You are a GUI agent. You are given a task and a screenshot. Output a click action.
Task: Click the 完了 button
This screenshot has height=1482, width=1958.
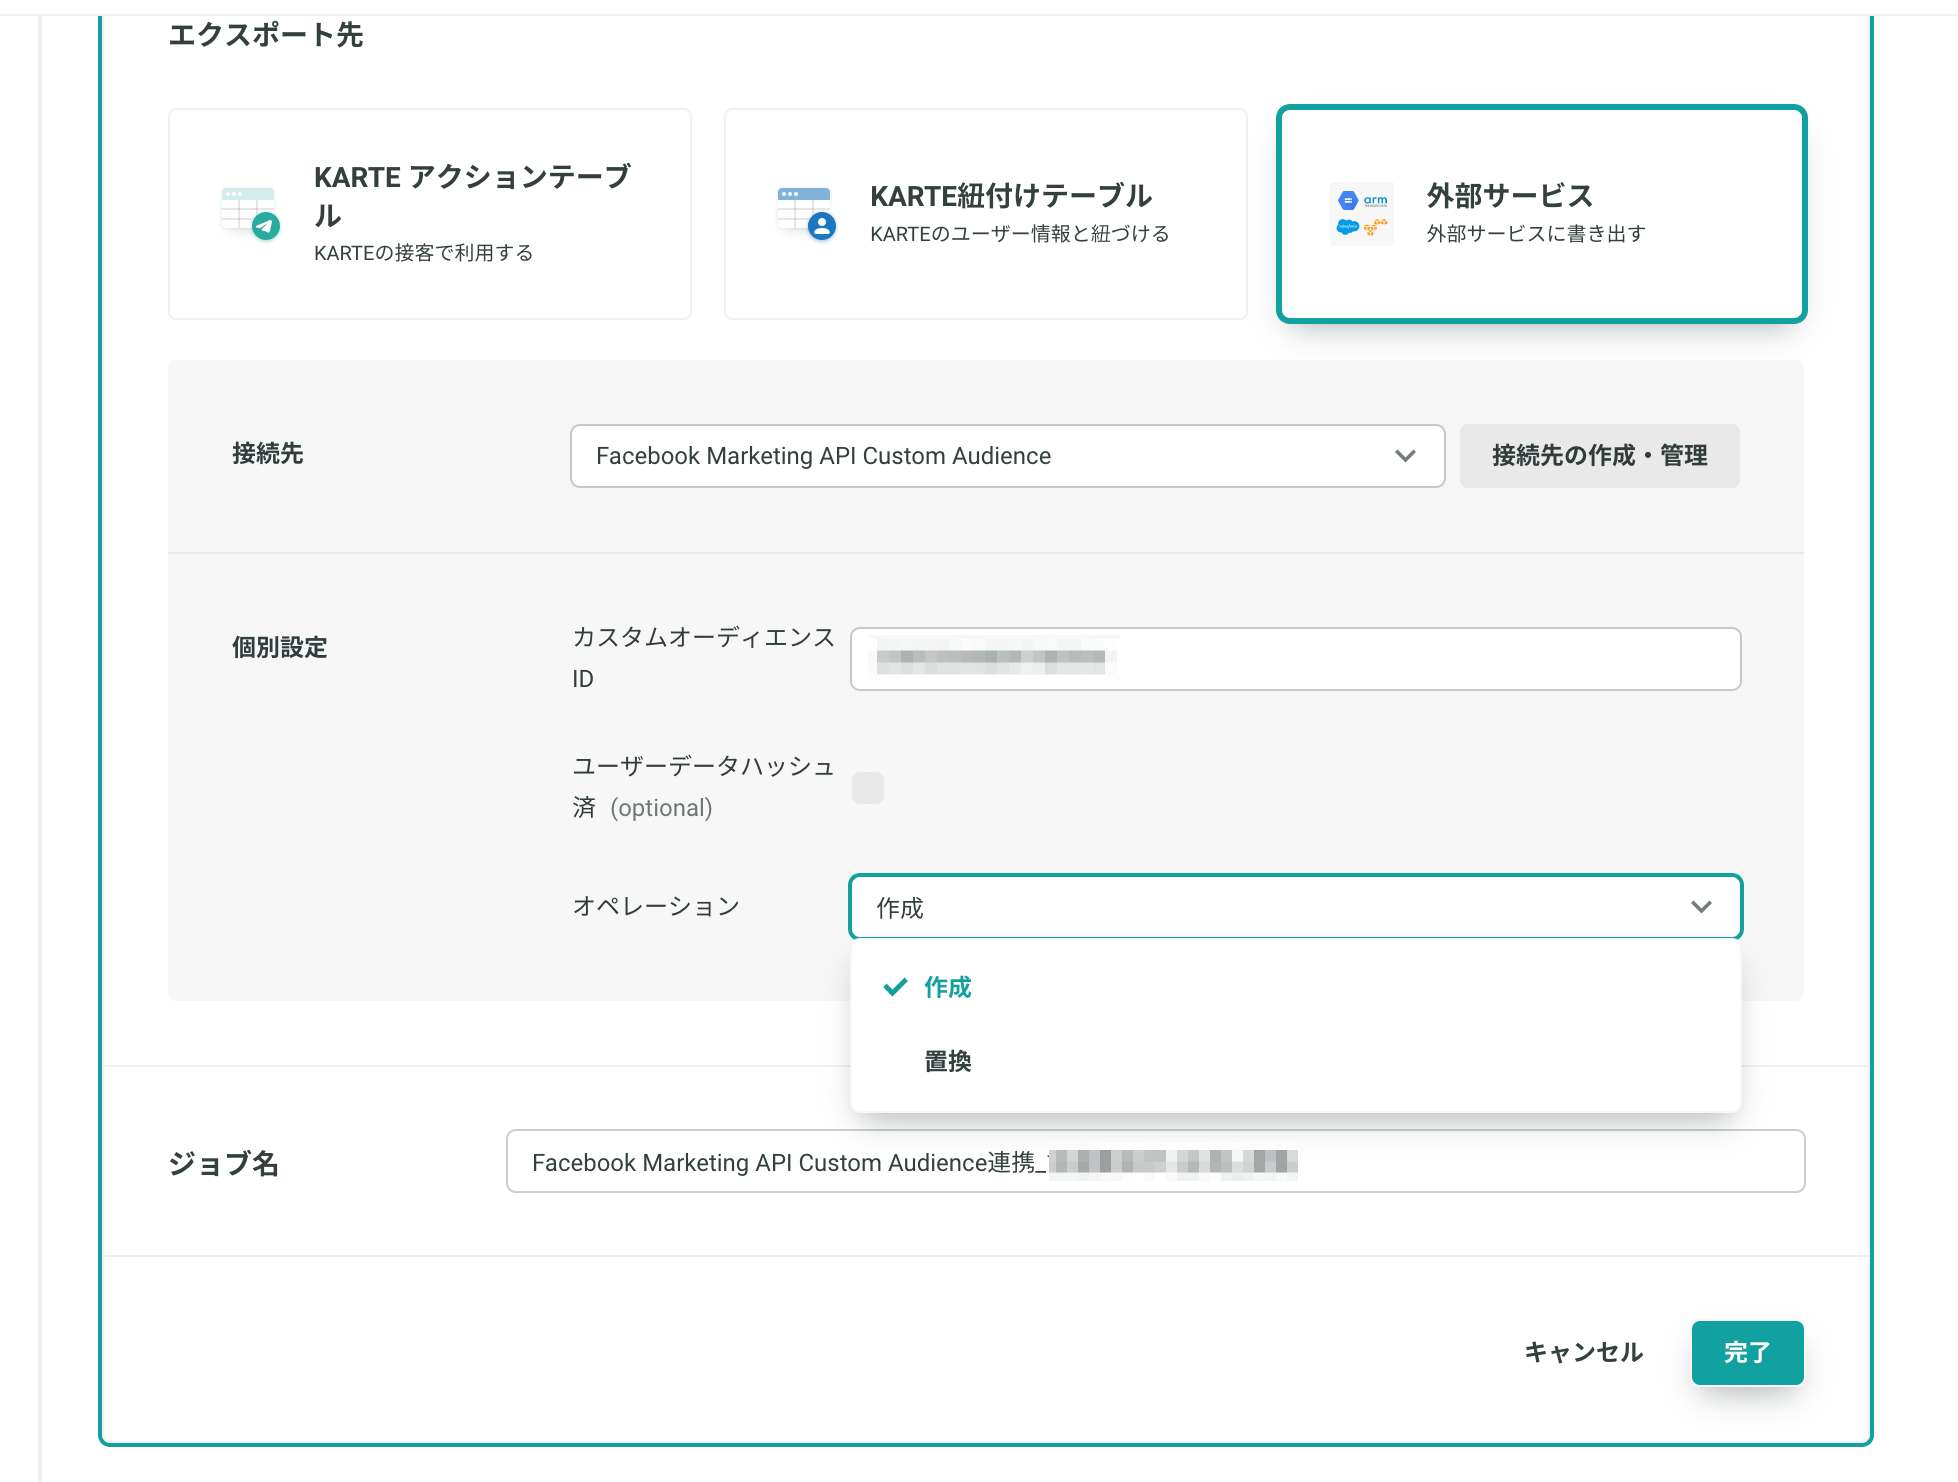point(1747,1353)
